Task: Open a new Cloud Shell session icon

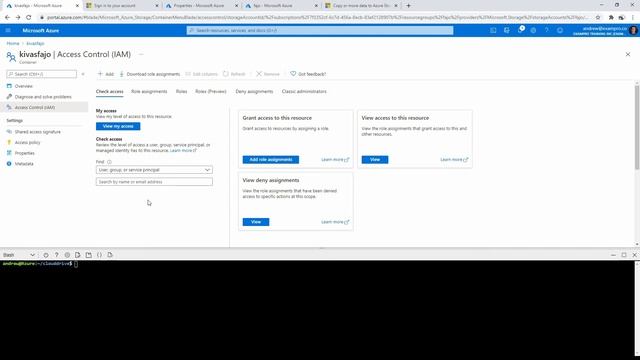Action: pos(89,255)
